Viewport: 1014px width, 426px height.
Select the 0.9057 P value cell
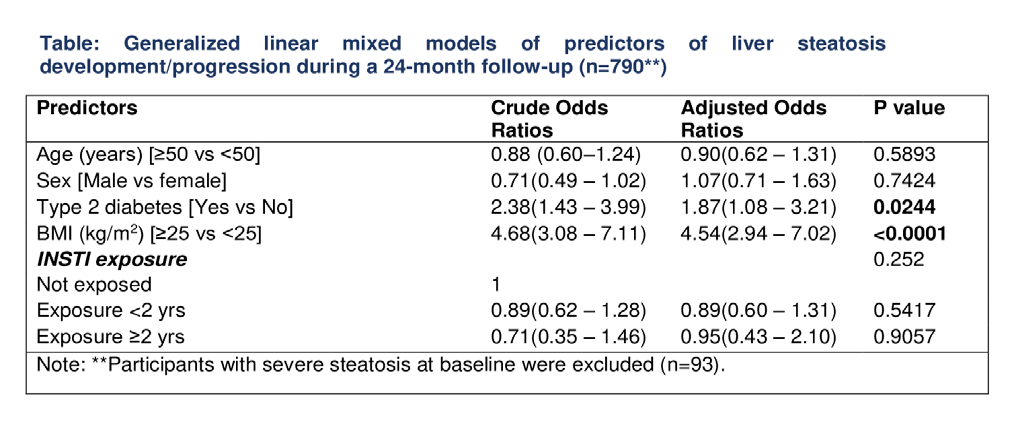coord(904,336)
